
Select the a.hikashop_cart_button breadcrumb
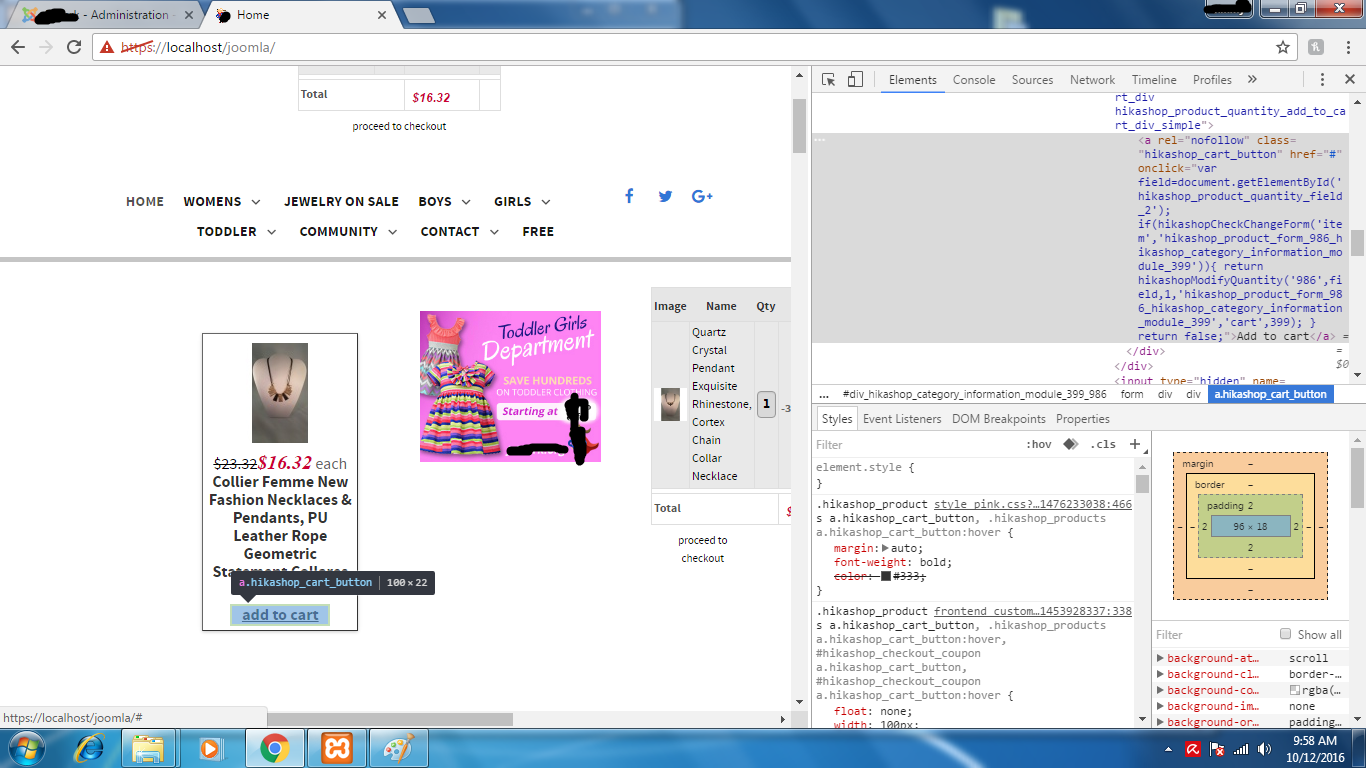(x=1270, y=394)
